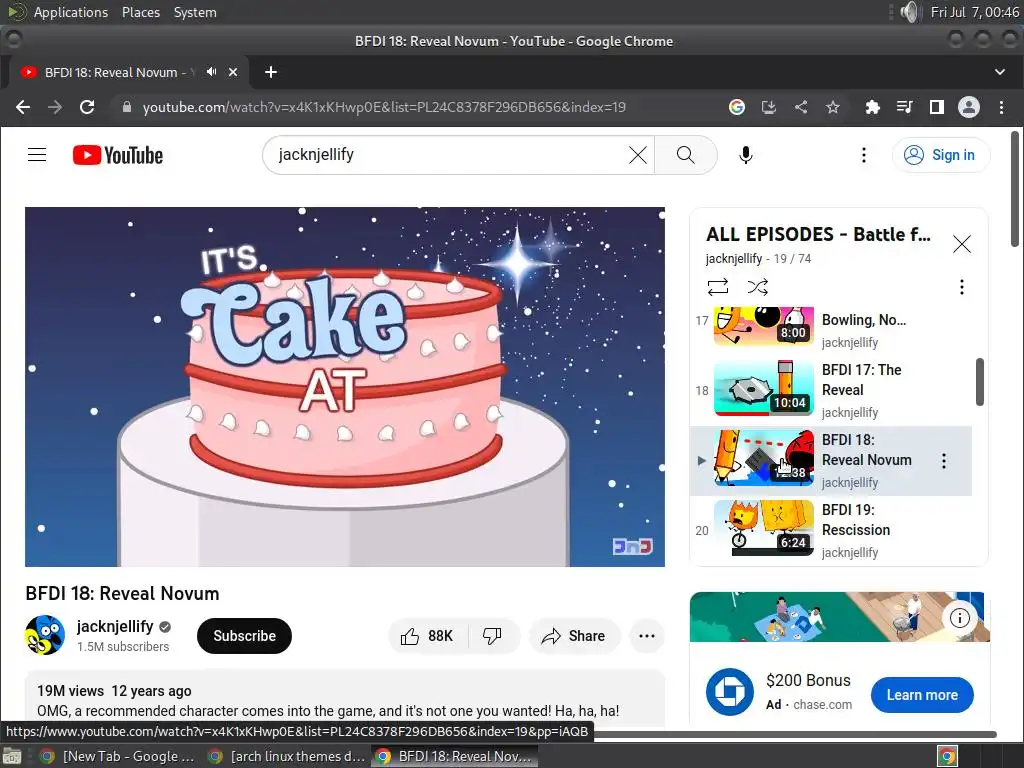This screenshot has height=768, width=1024.
Task: Open the jacknjellify channel avatar
Action: pos(45,635)
